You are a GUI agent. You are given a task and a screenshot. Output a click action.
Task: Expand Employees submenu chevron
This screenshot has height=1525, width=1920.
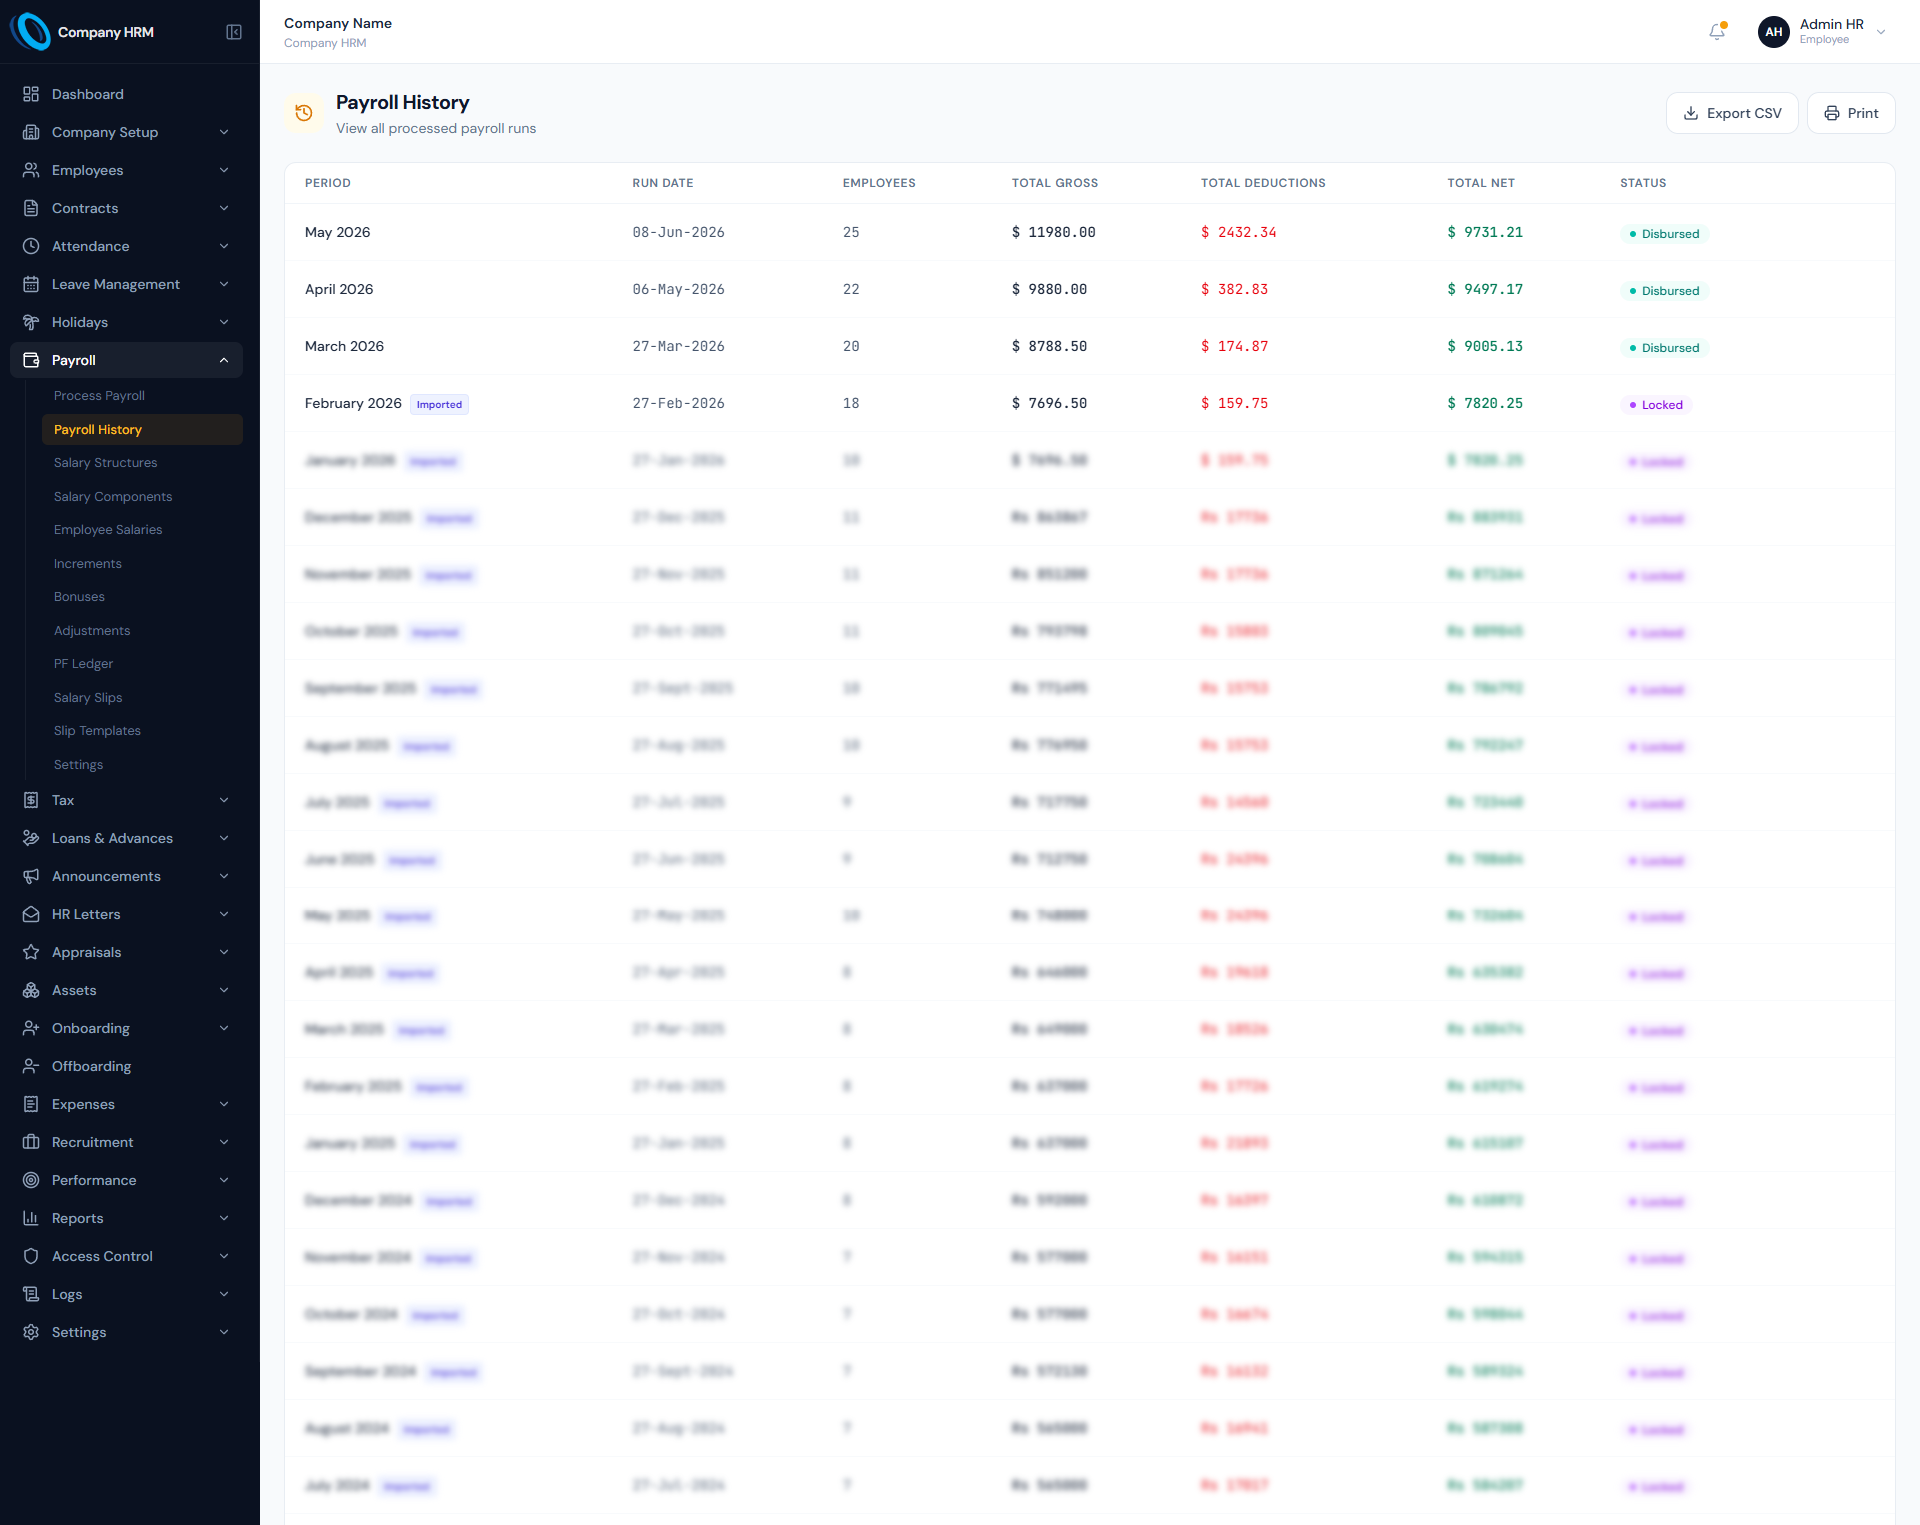(224, 170)
